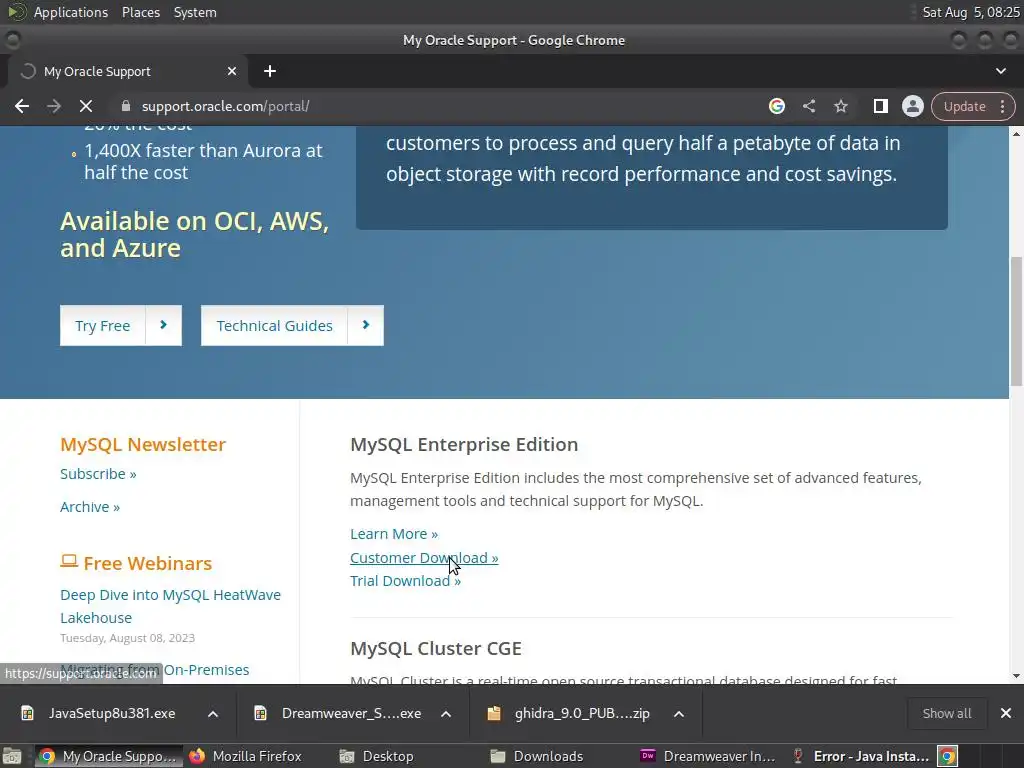Open the Dreamweaver_S....exe download

click(351, 714)
